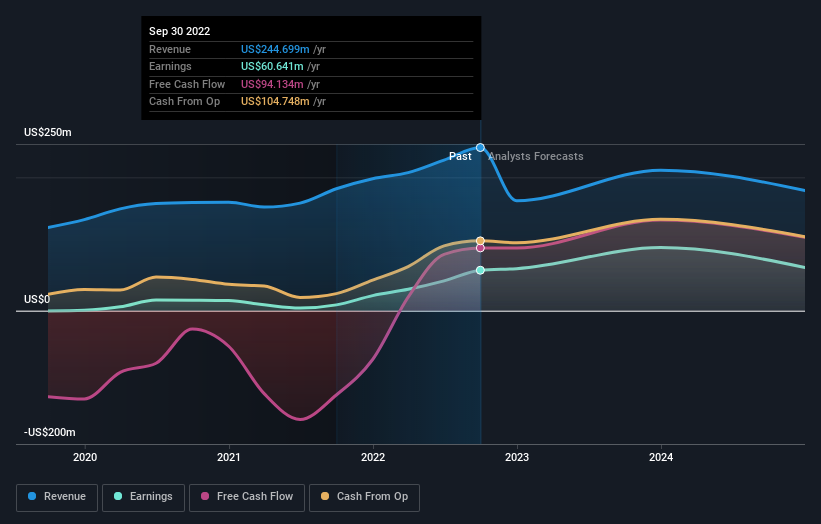Click the orange Cash From Op legend dot

[325, 496]
